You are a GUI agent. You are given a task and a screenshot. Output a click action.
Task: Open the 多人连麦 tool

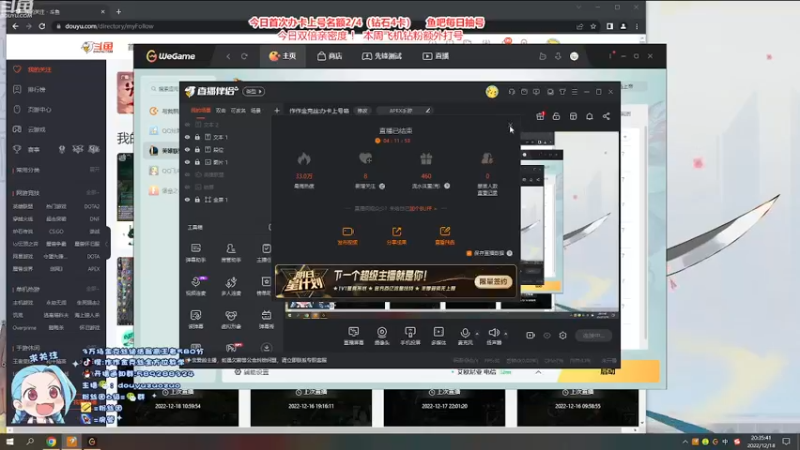[x=231, y=286]
